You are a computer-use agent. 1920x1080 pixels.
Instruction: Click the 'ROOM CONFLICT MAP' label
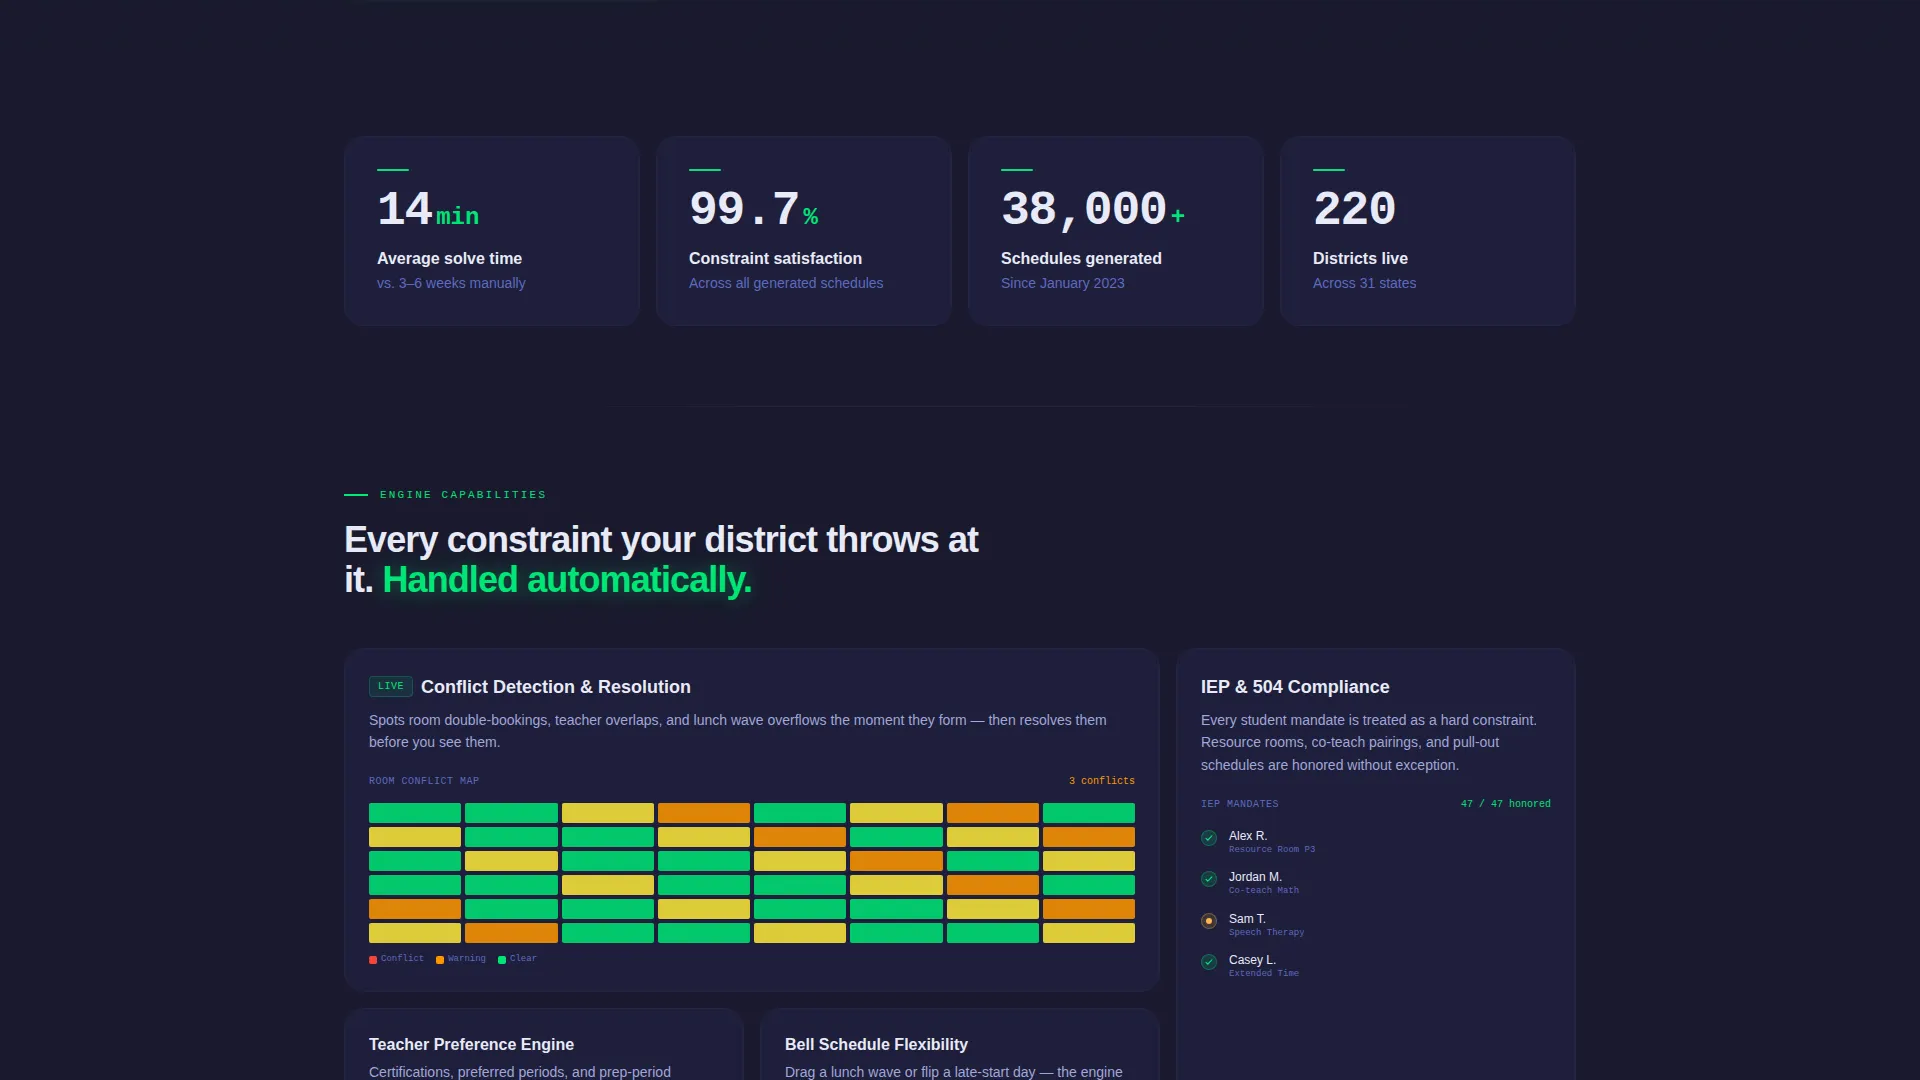click(x=424, y=781)
